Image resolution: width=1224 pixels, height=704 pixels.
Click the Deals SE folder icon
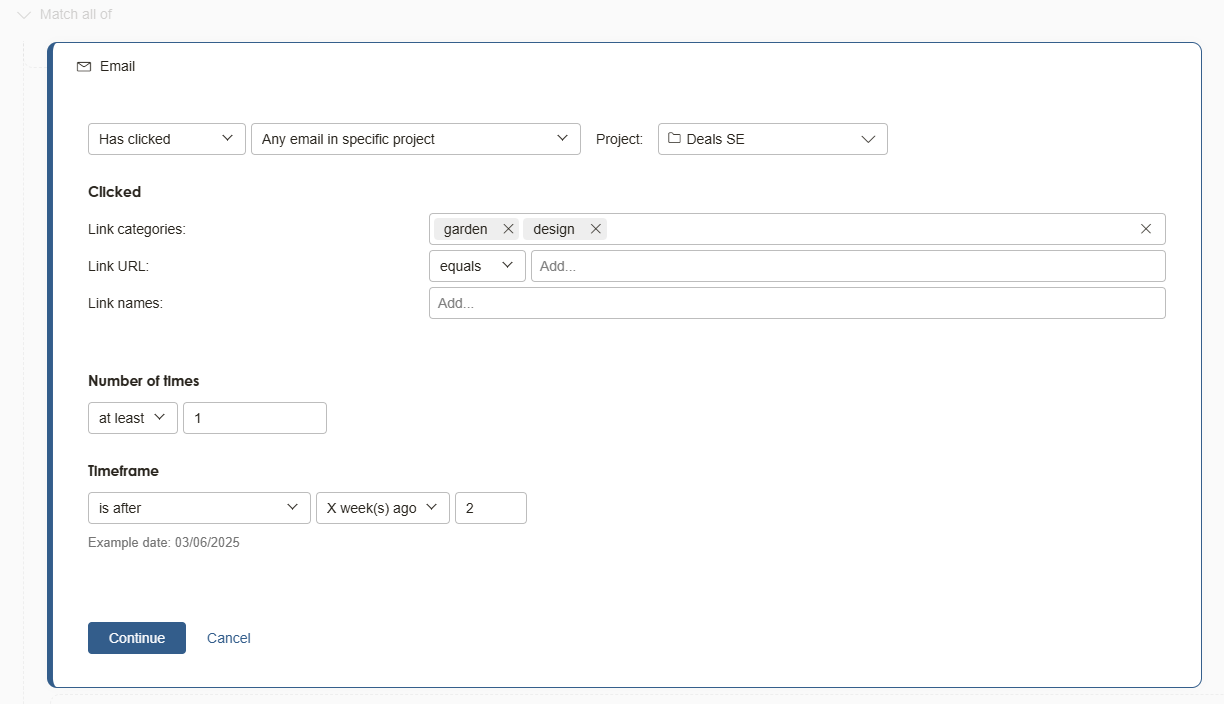click(x=674, y=139)
